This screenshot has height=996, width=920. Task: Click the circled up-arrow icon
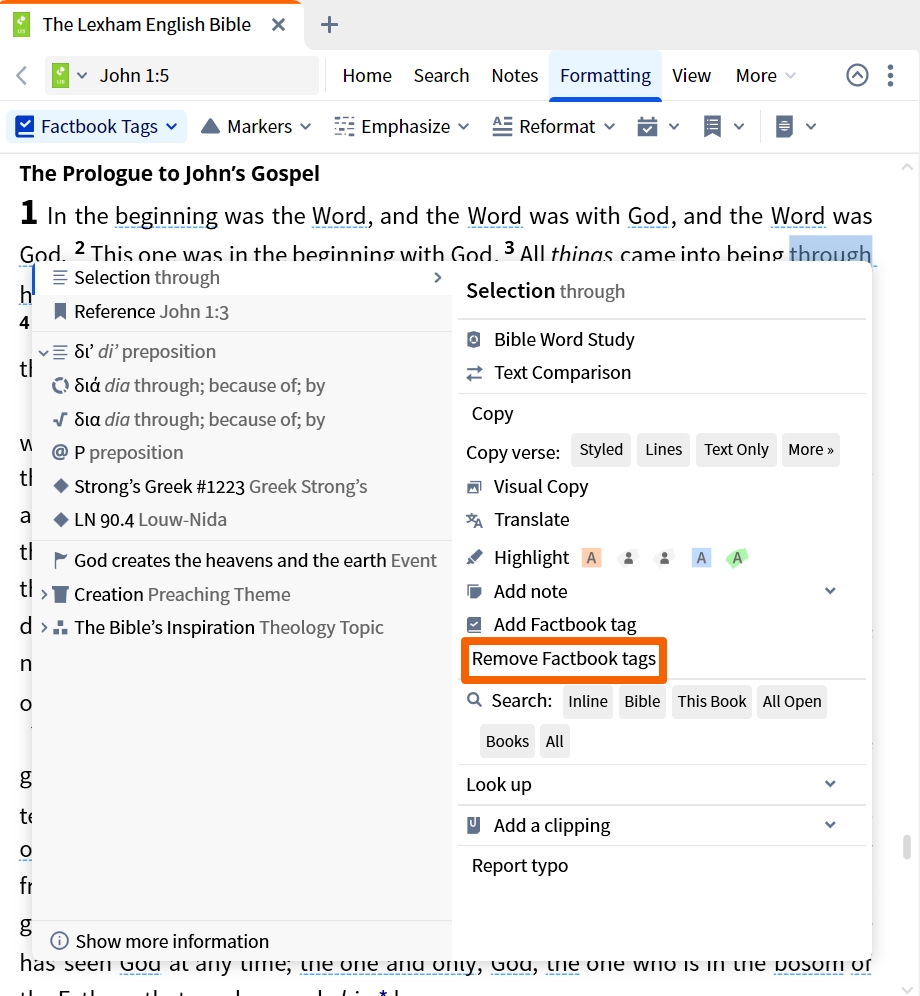point(857,75)
